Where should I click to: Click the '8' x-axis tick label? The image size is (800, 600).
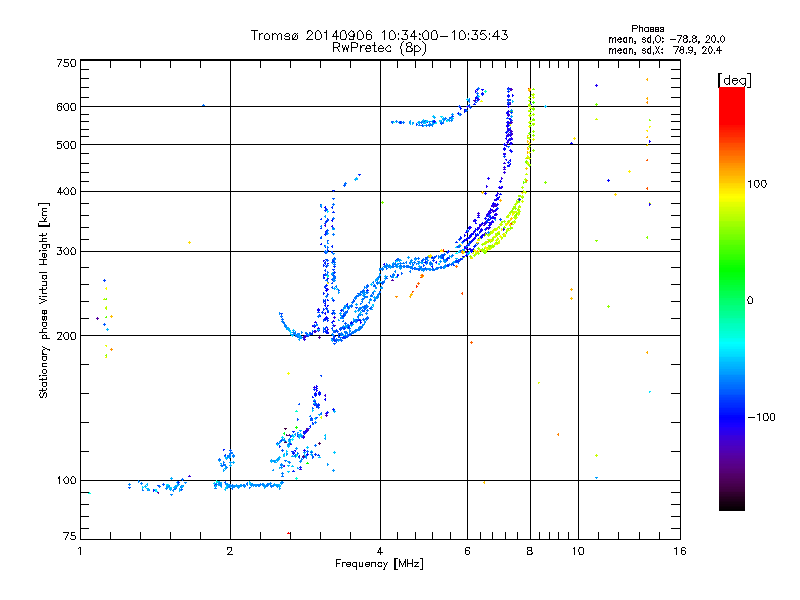[530, 551]
